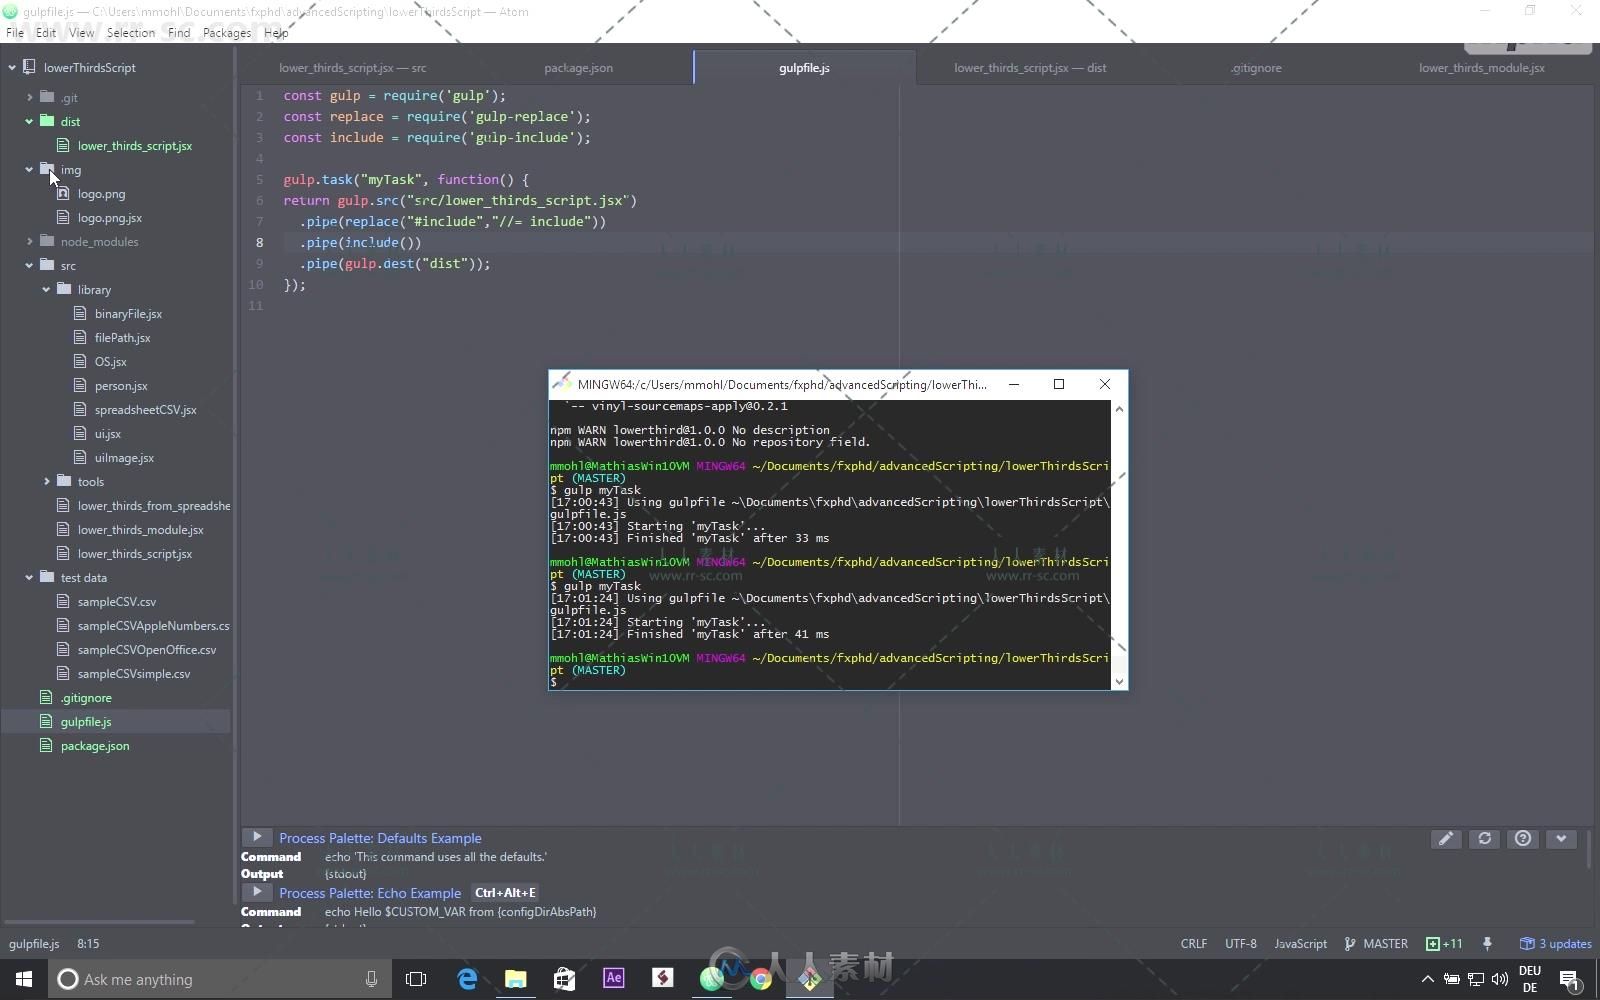Open the Process Palette: Echo Example link
The width and height of the screenshot is (1600, 1000).
tap(370, 893)
